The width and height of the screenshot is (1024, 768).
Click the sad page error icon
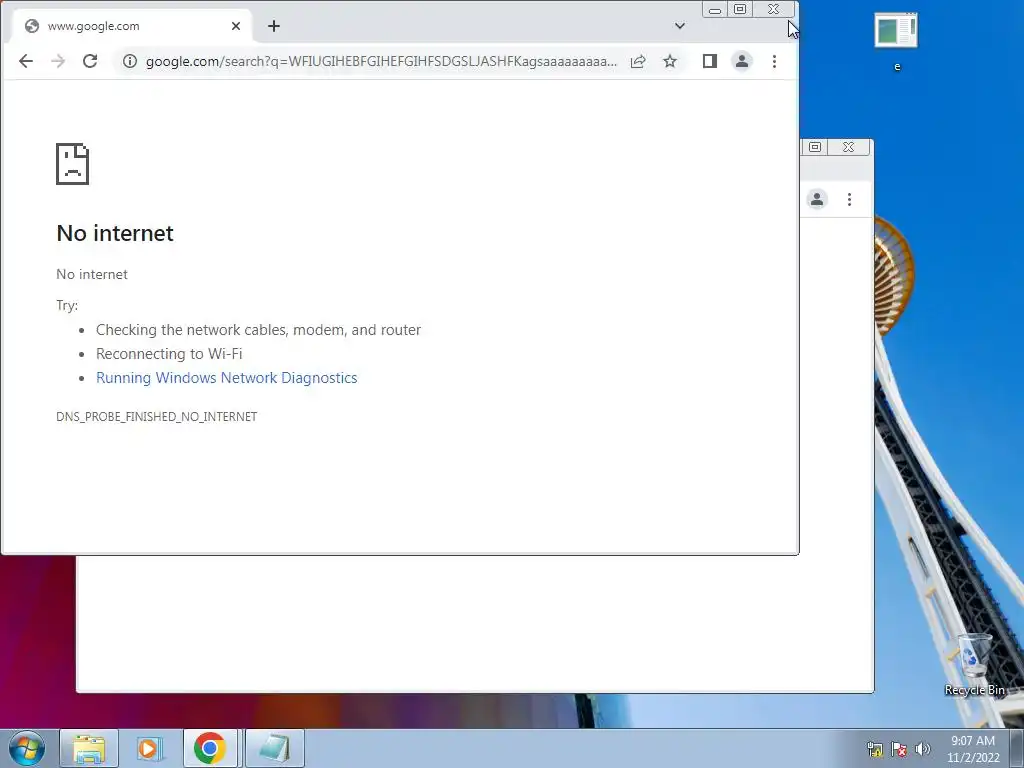click(x=72, y=164)
